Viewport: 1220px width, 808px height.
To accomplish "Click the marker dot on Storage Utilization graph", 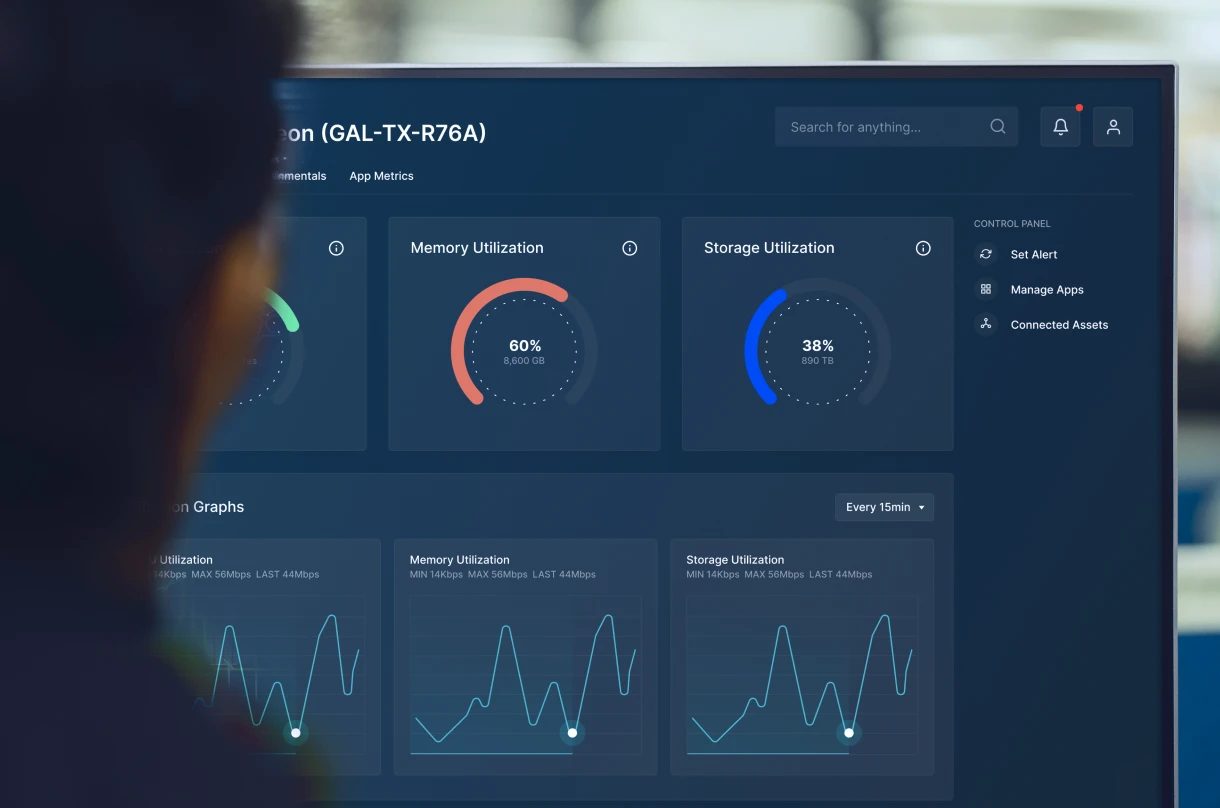I will [x=848, y=733].
